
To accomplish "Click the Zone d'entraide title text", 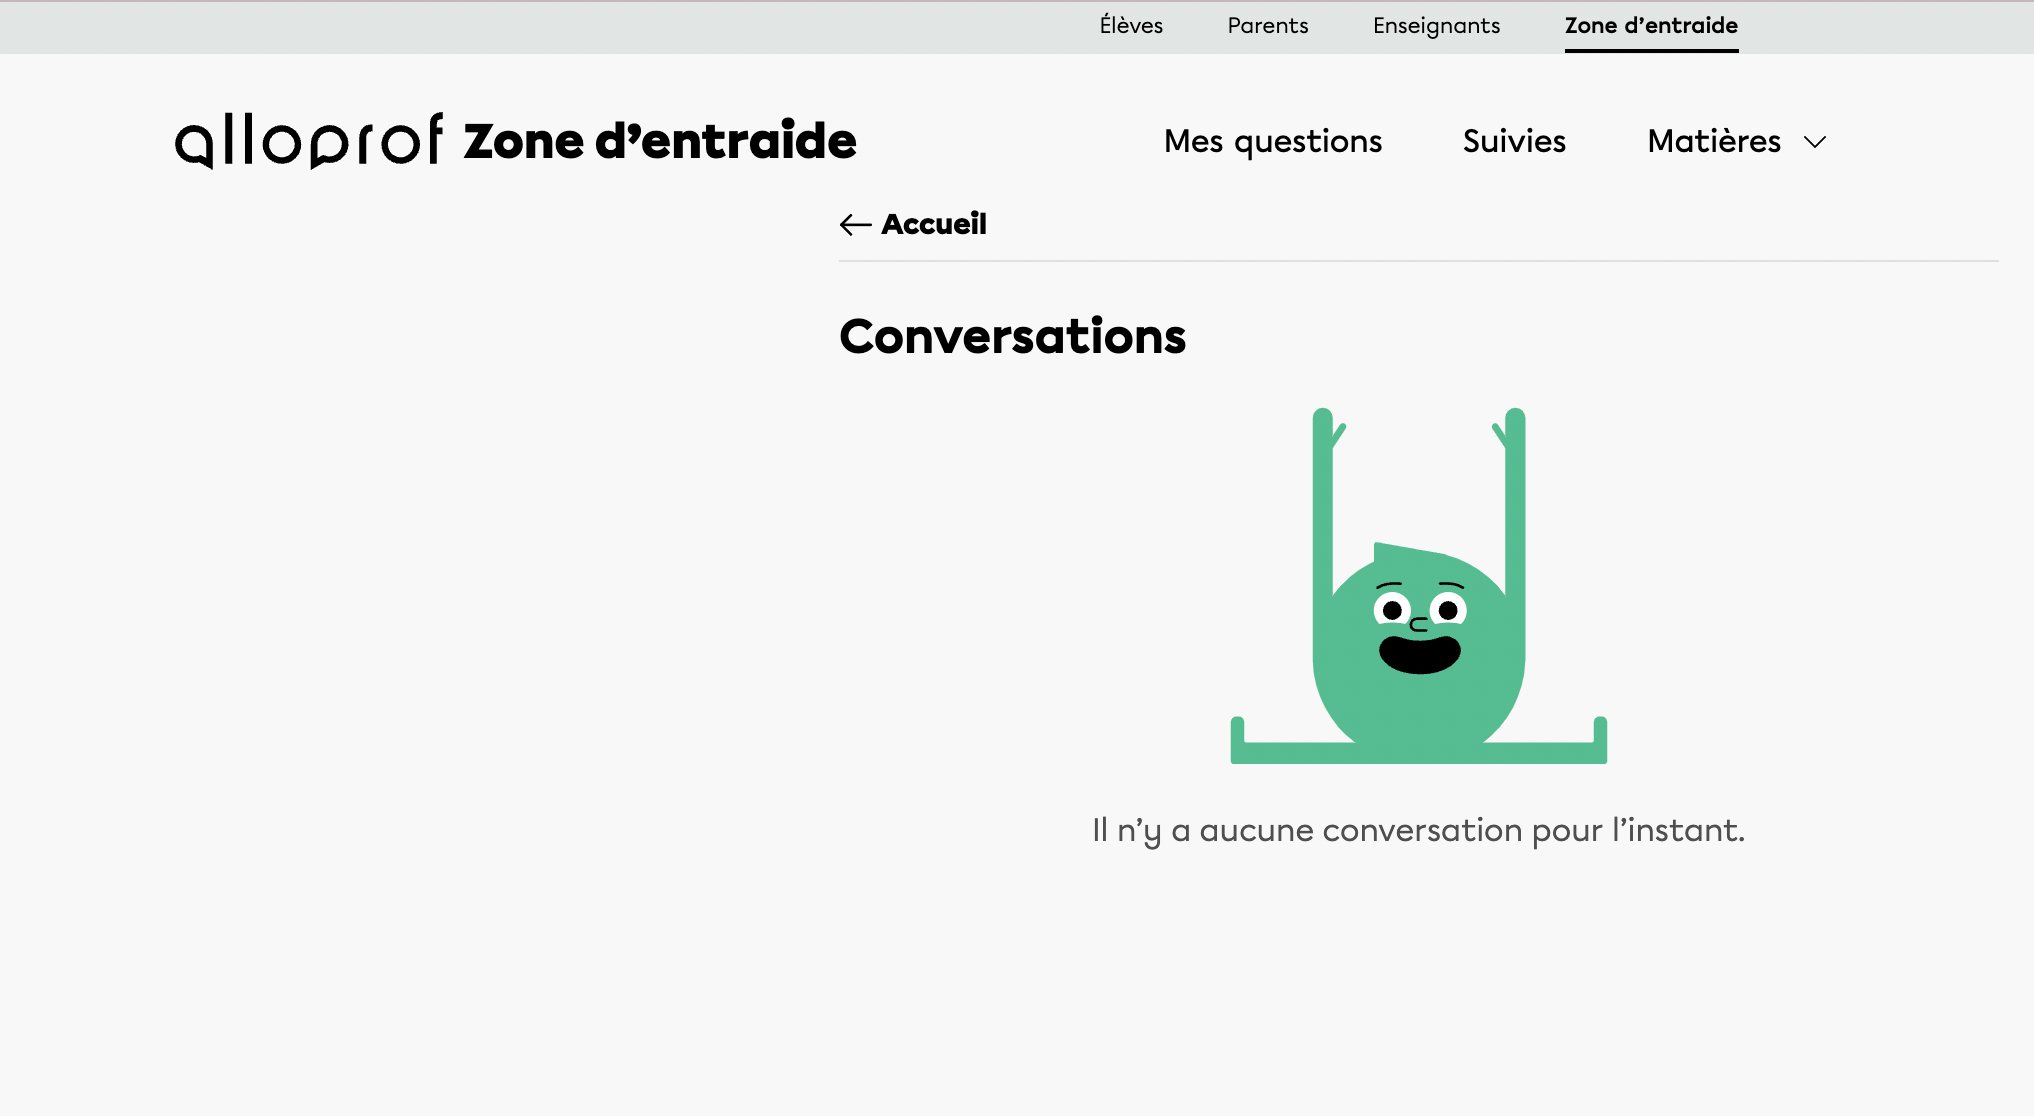I will point(660,141).
